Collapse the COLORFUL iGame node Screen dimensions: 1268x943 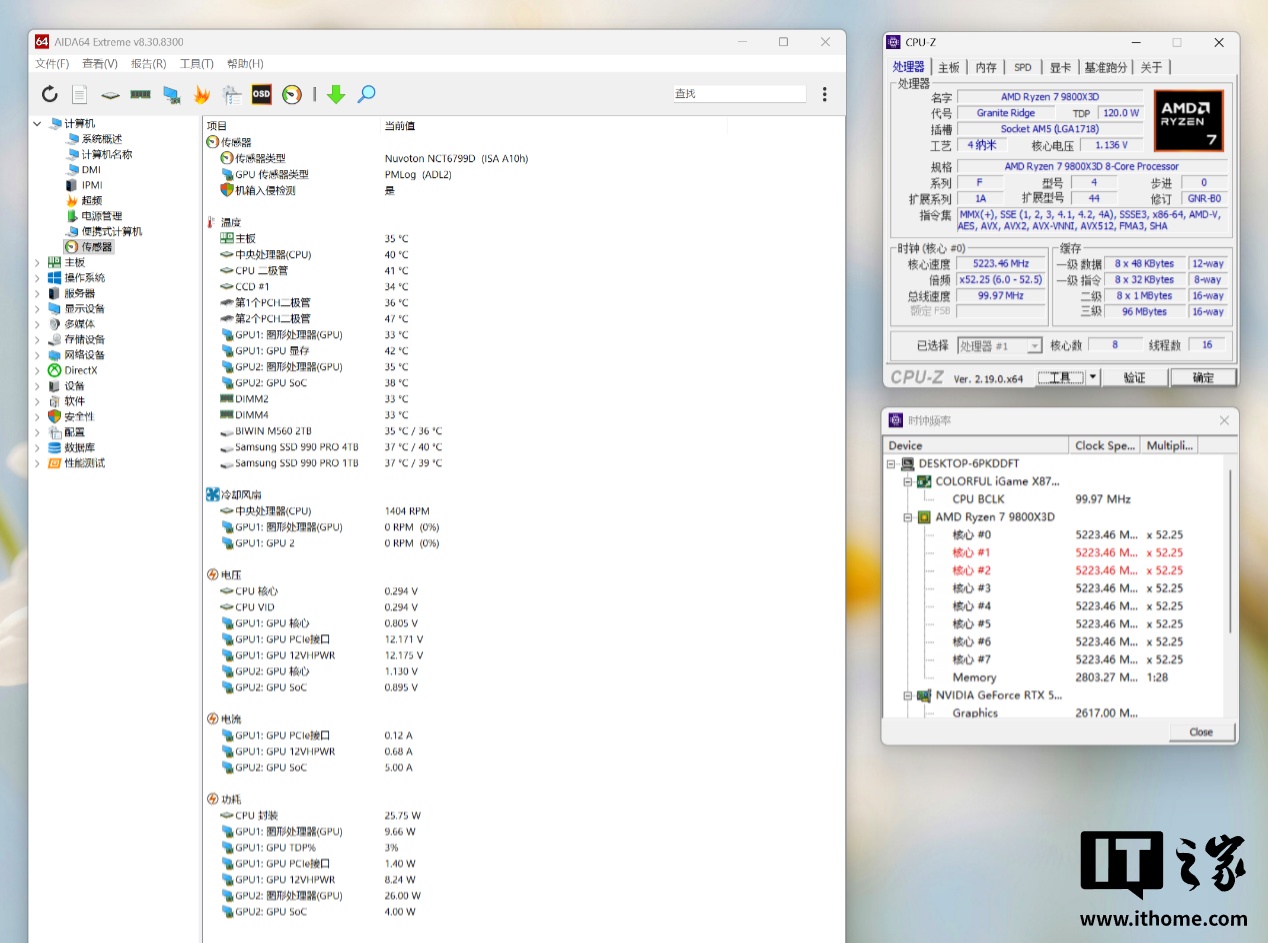[x=908, y=481]
